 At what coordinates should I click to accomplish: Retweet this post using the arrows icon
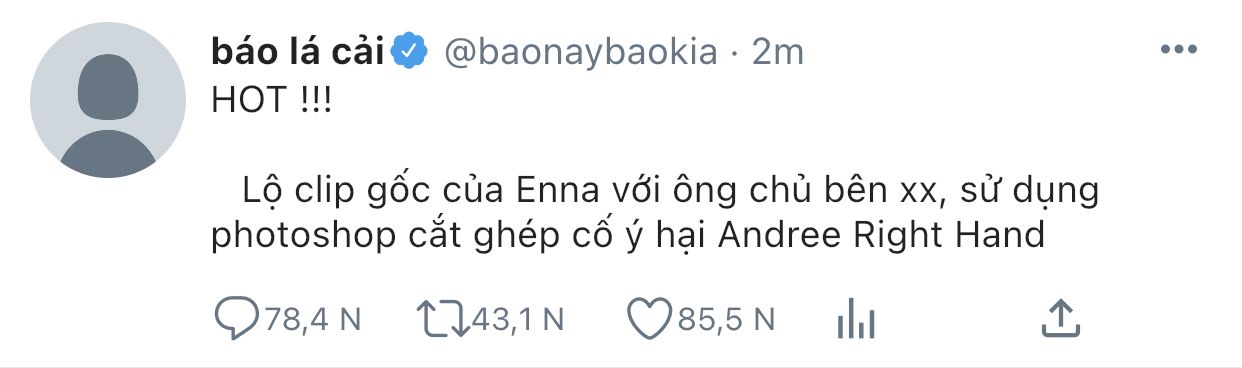[441, 320]
